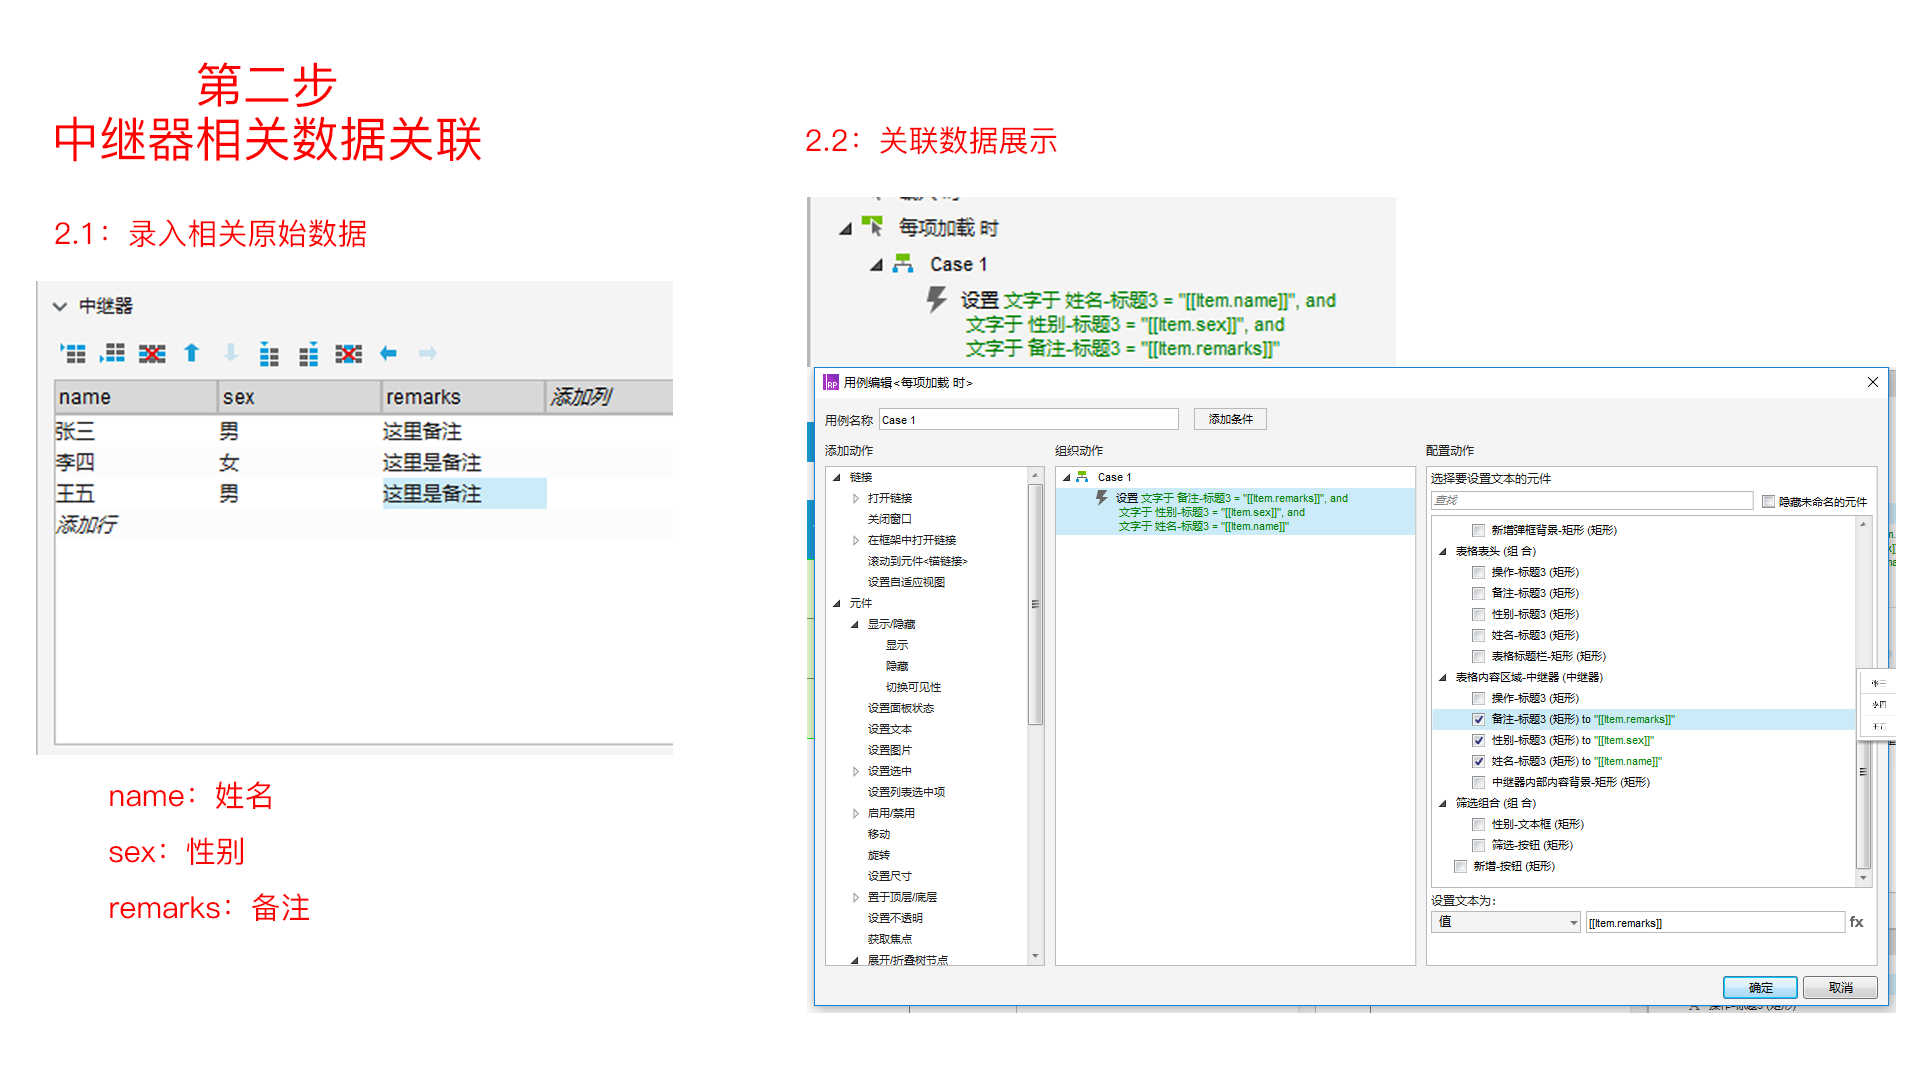Select the 设置文本 action
The height and width of the screenshot is (1080, 1920).
[889, 729]
